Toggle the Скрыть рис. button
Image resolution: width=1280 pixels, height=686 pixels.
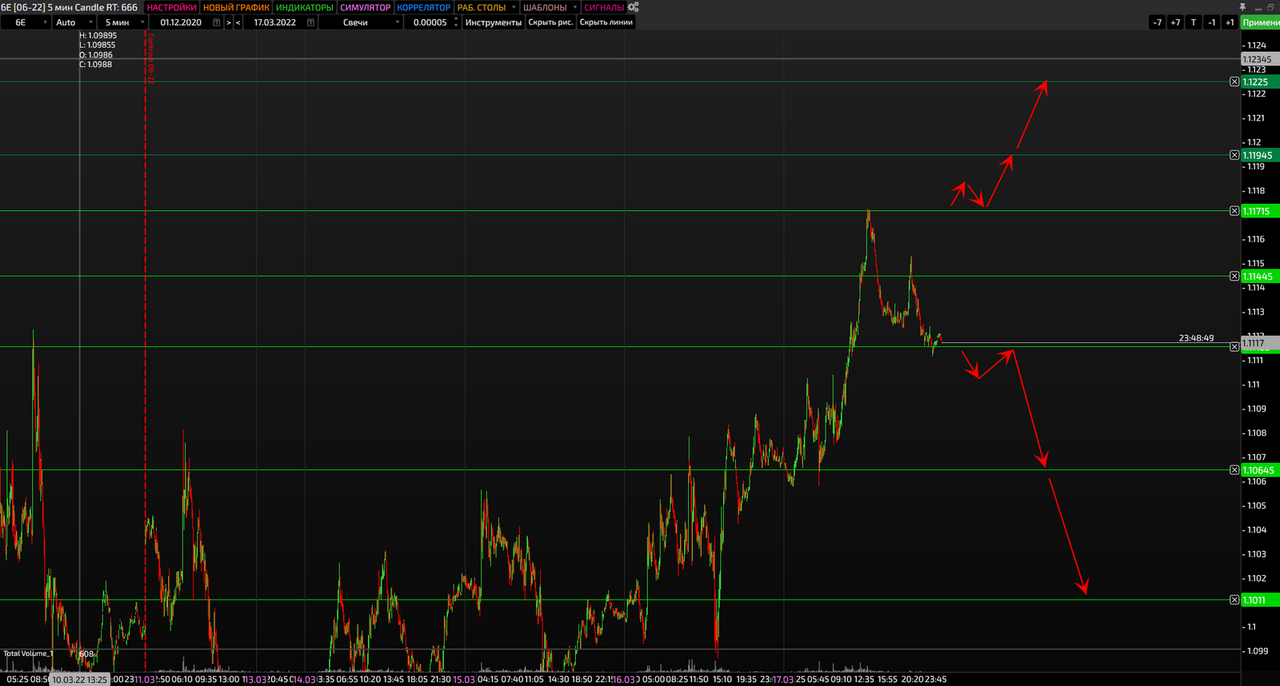tap(551, 22)
